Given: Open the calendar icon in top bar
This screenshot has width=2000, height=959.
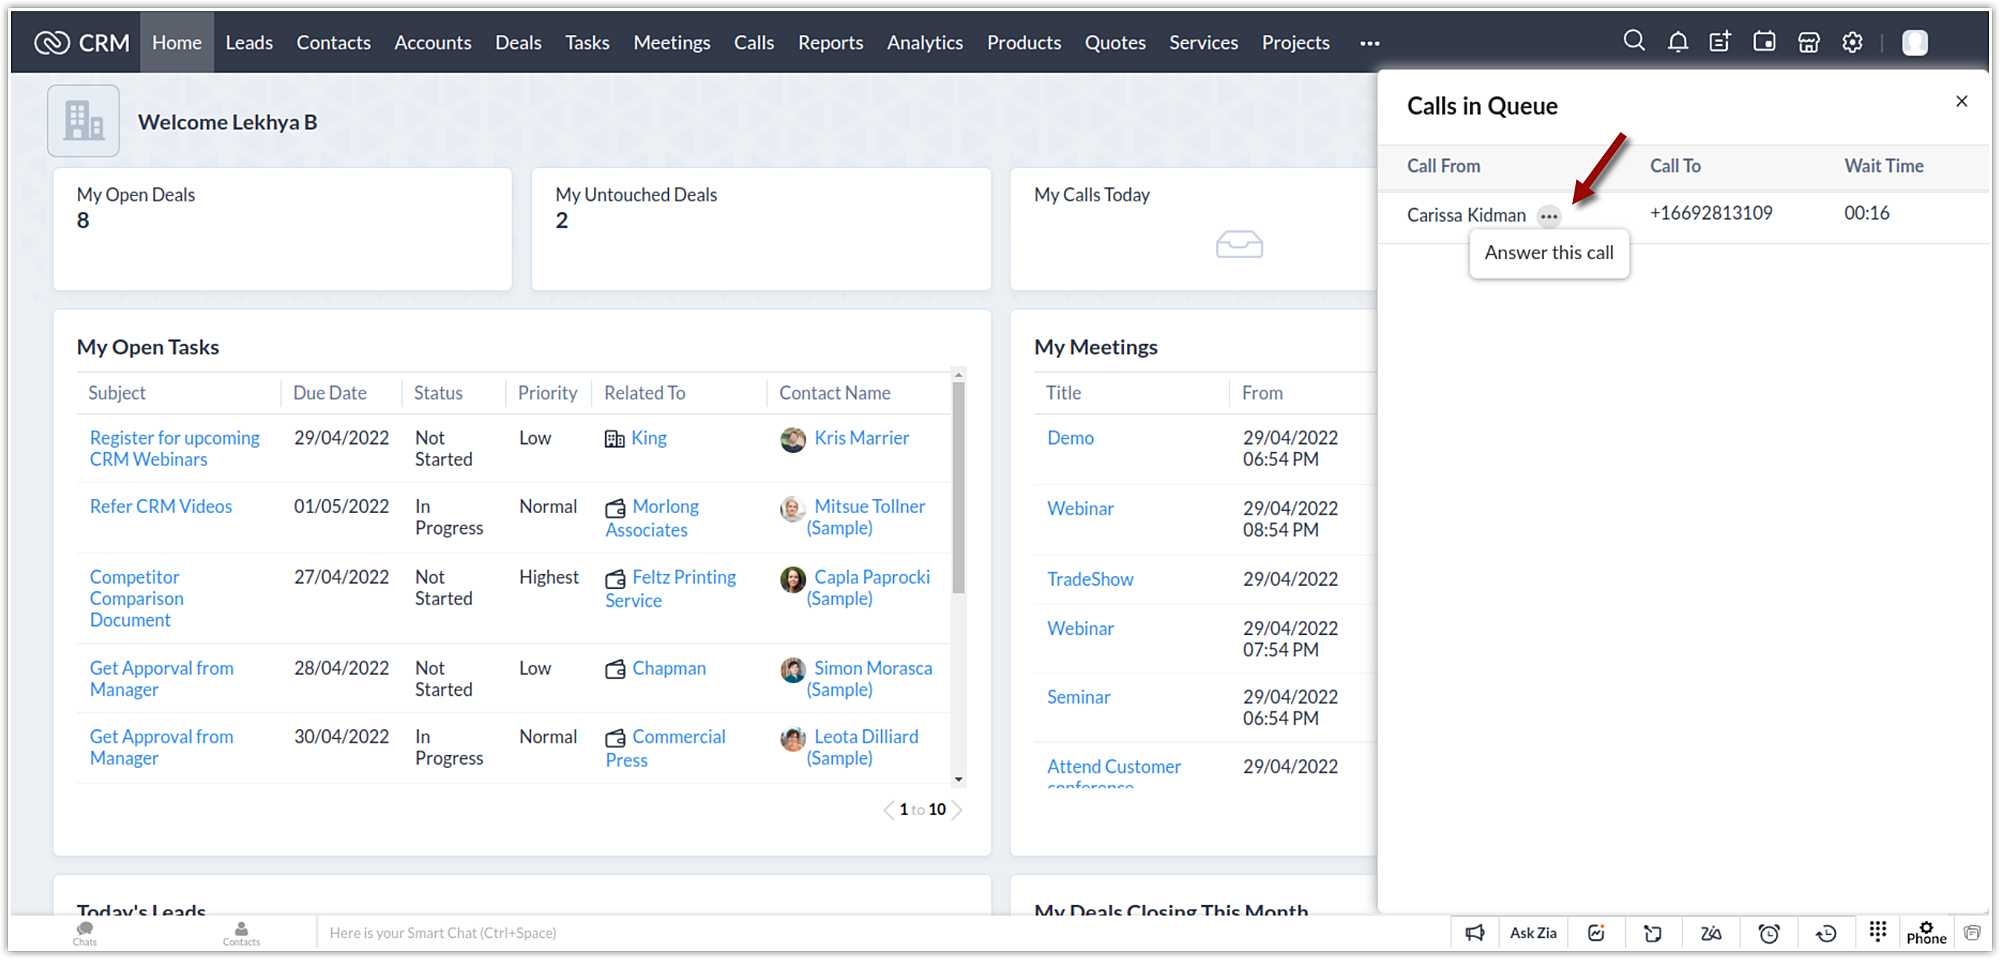Looking at the screenshot, I should pos(1765,42).
